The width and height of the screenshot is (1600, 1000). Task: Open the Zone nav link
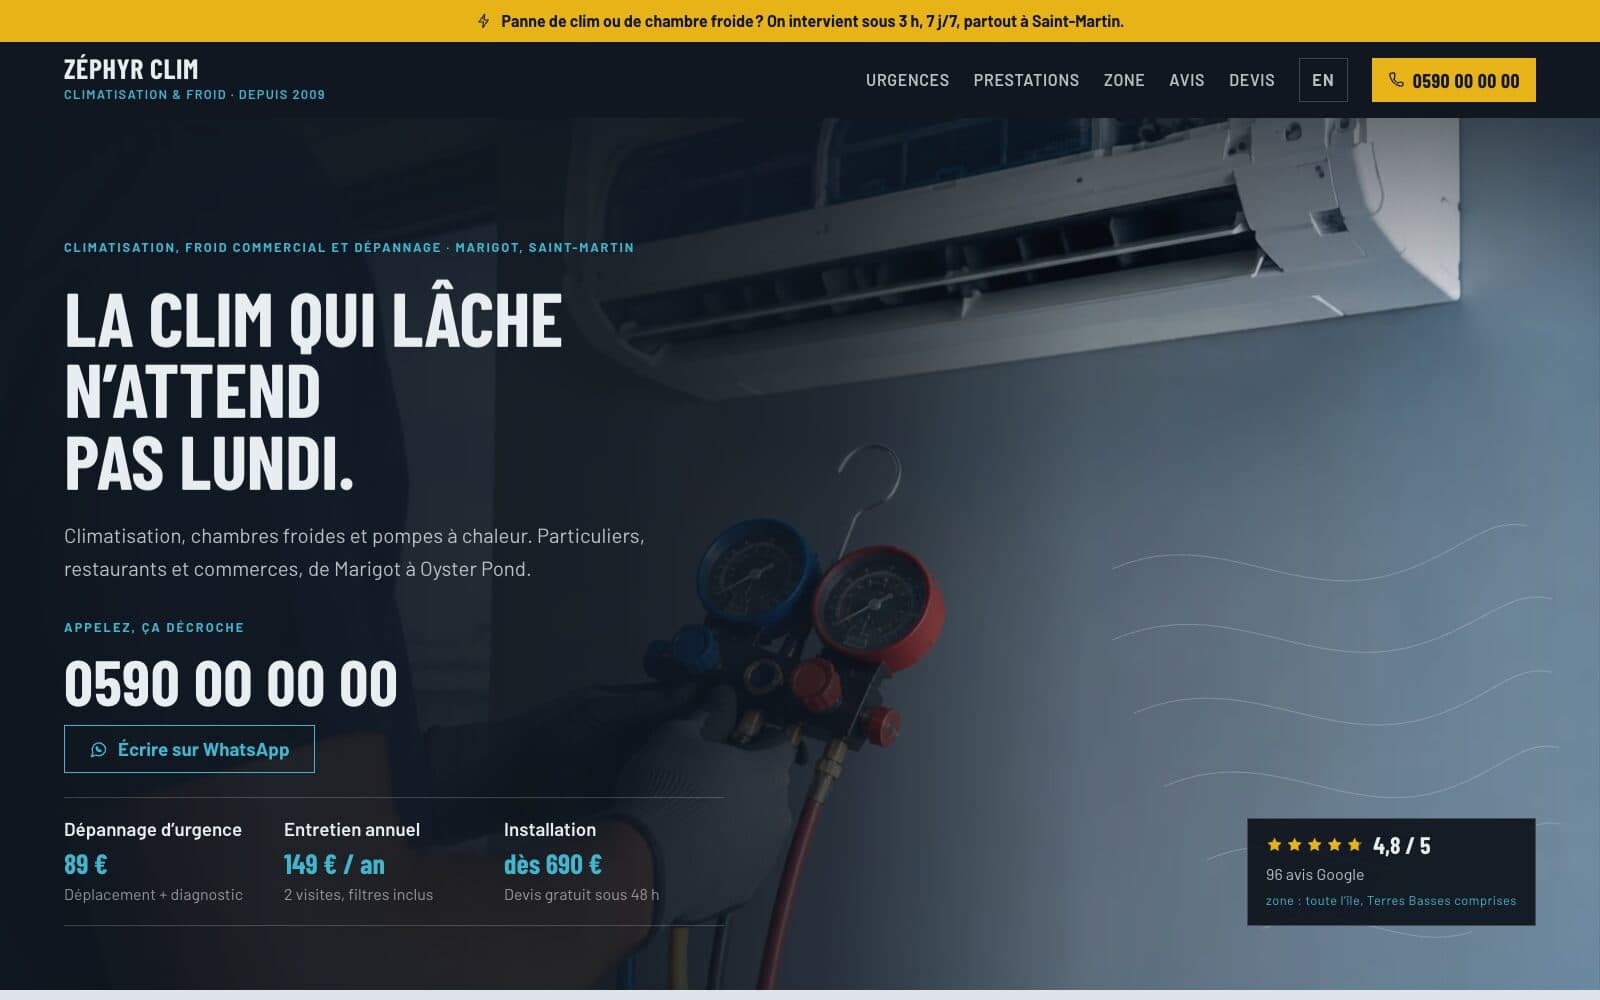tap(1124, 80)
